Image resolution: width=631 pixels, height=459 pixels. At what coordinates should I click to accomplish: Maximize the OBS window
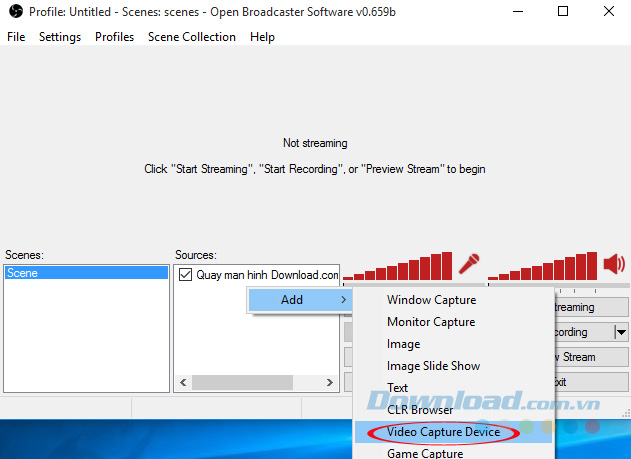click(563, 11)
